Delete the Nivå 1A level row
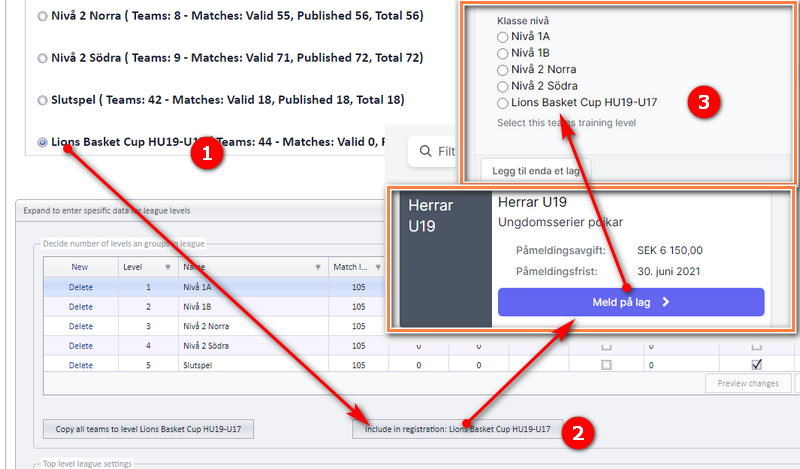This screenshot has width=800, height=469. click(81, 287)
